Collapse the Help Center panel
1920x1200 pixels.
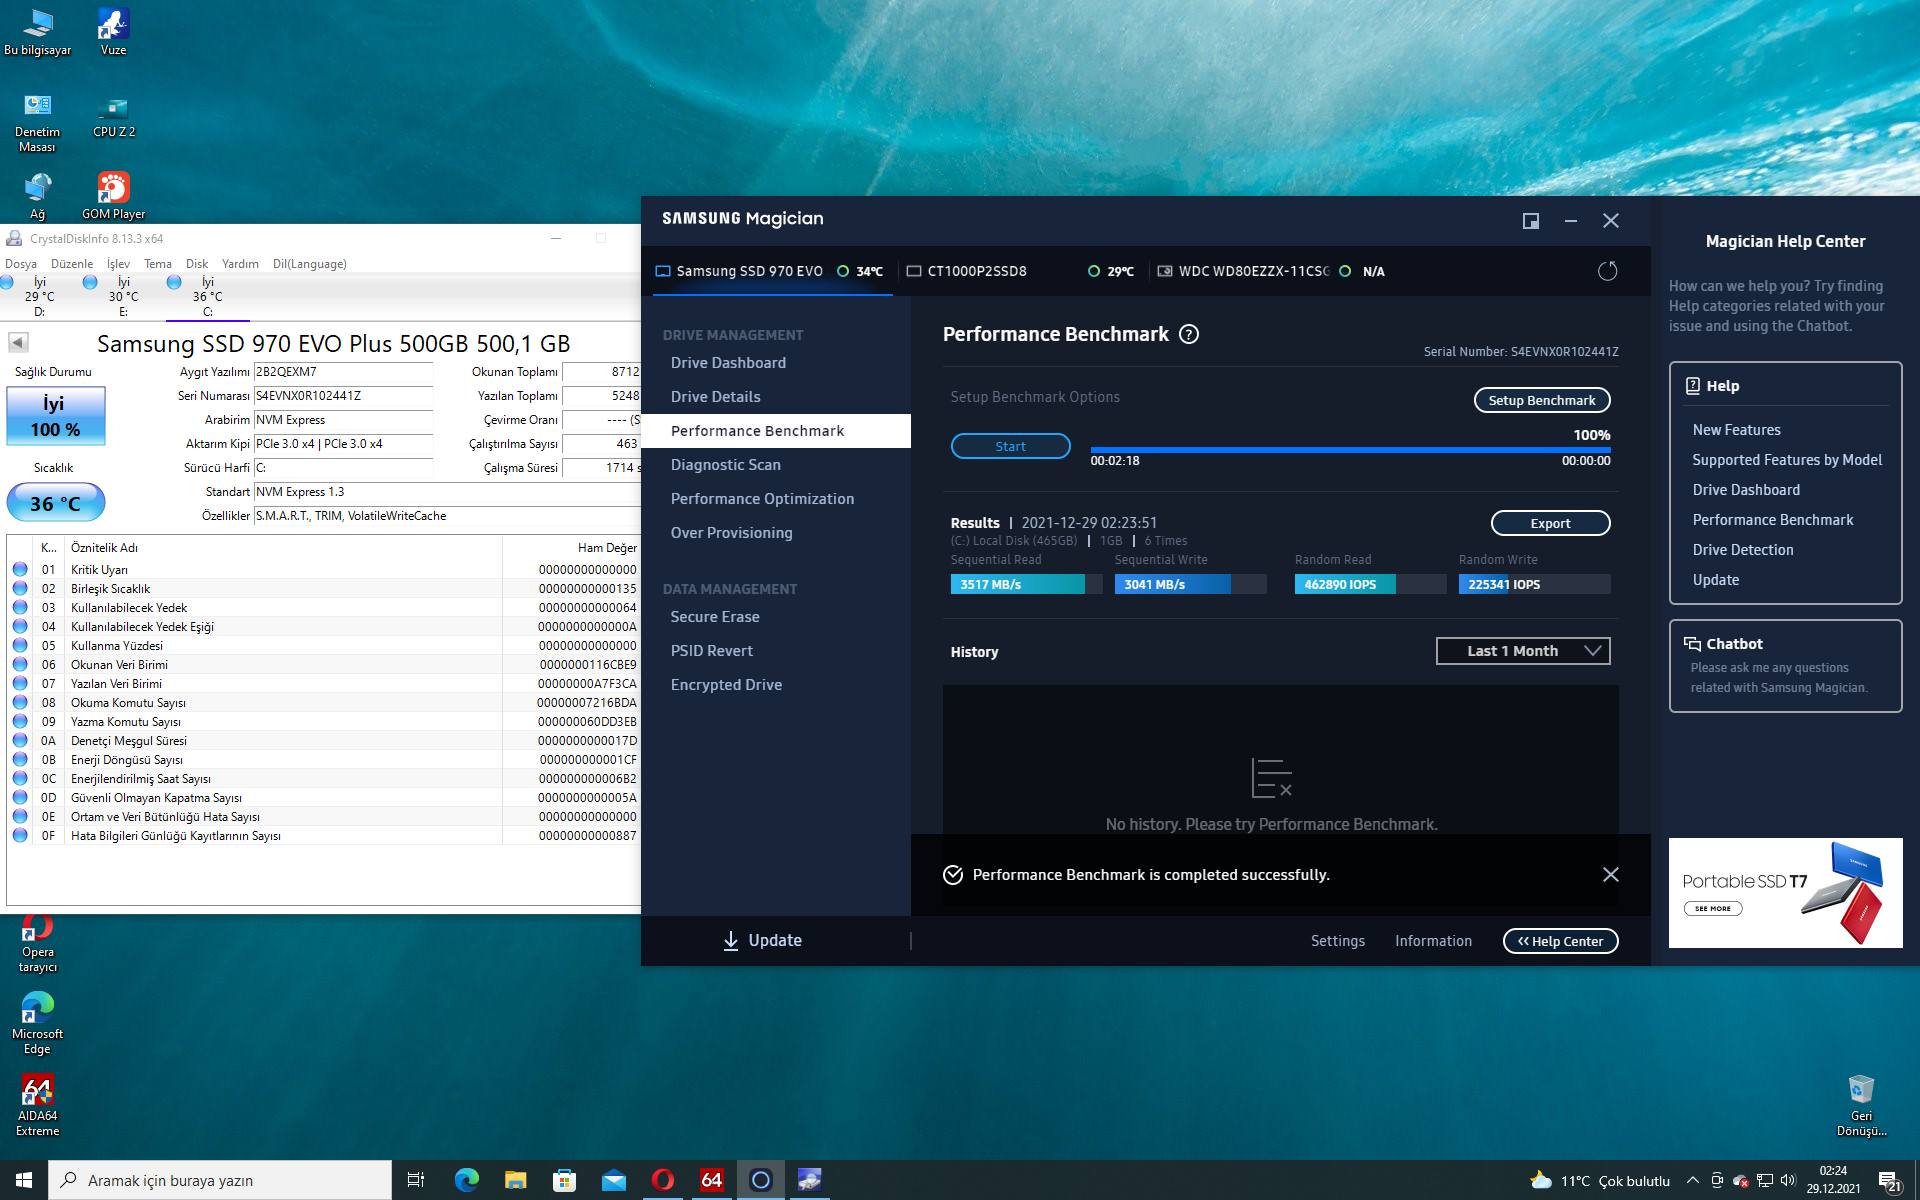click(1560, 941)
